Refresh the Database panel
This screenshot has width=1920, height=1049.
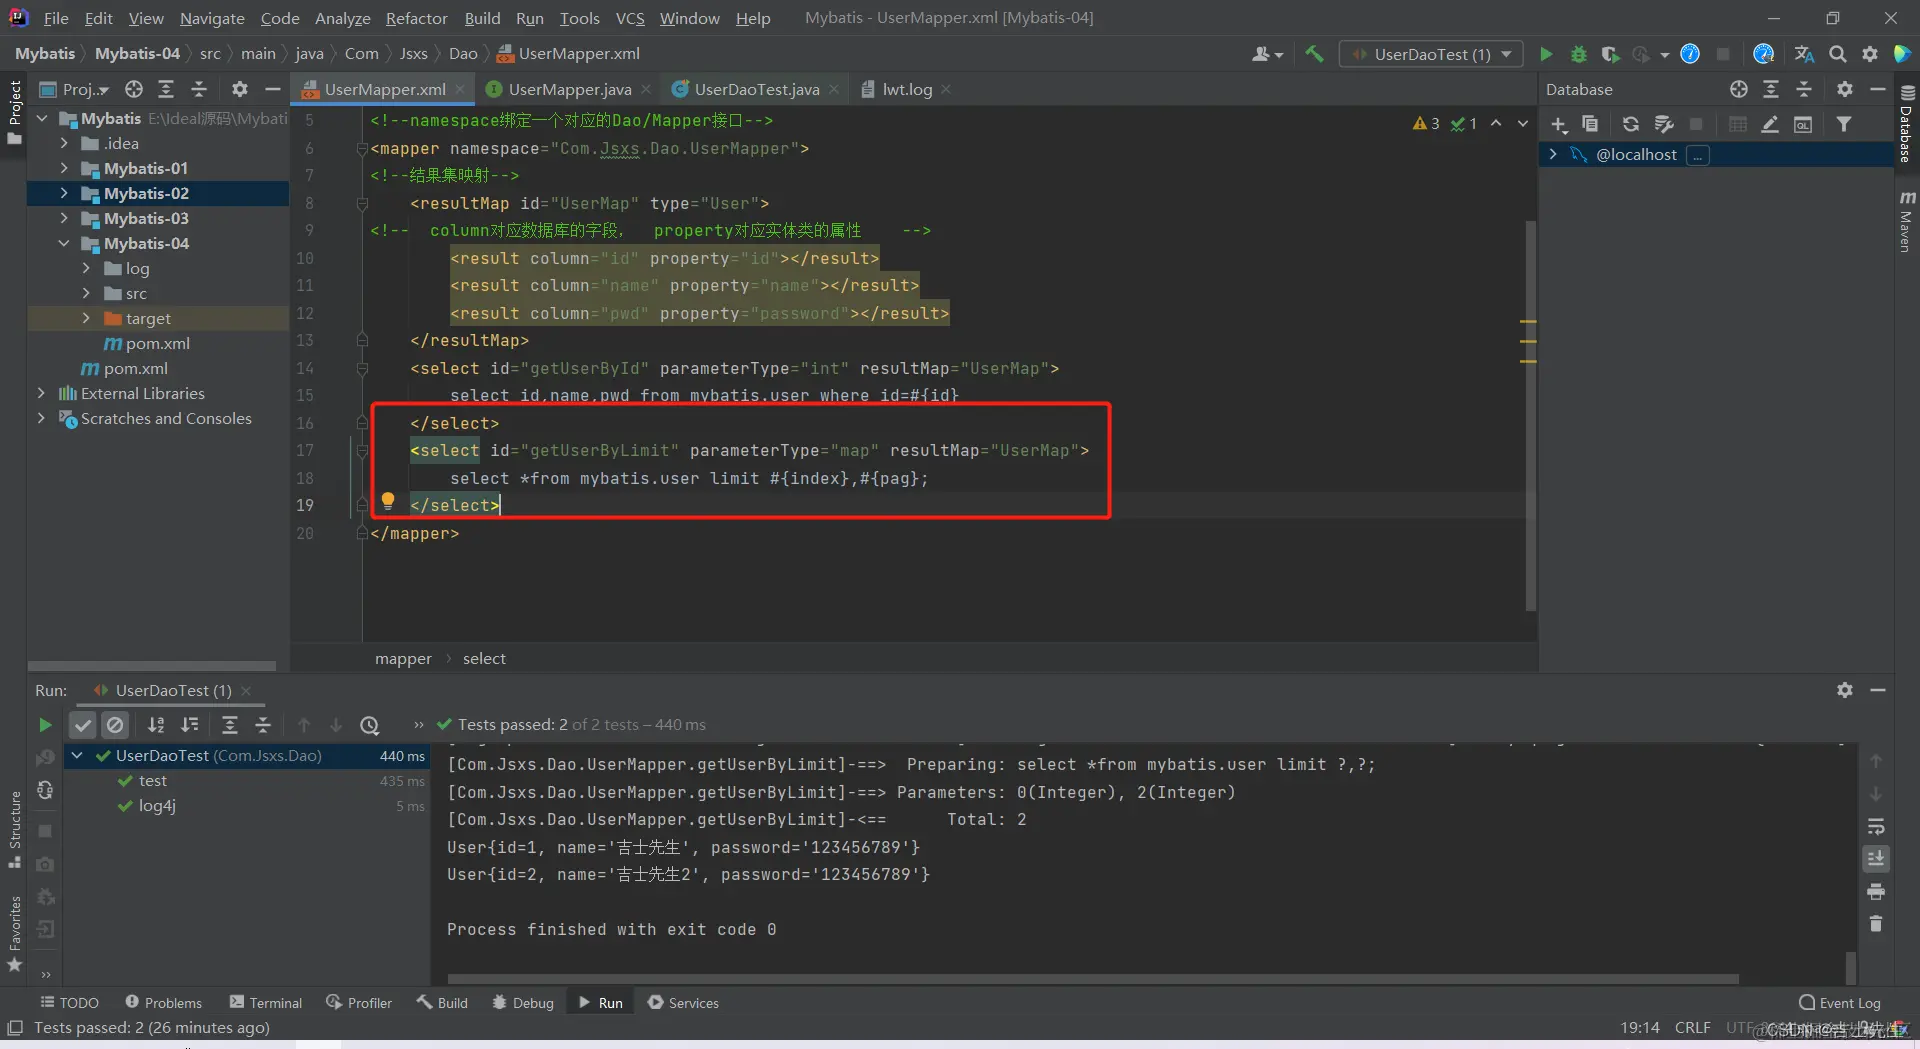pos(1631,124)
